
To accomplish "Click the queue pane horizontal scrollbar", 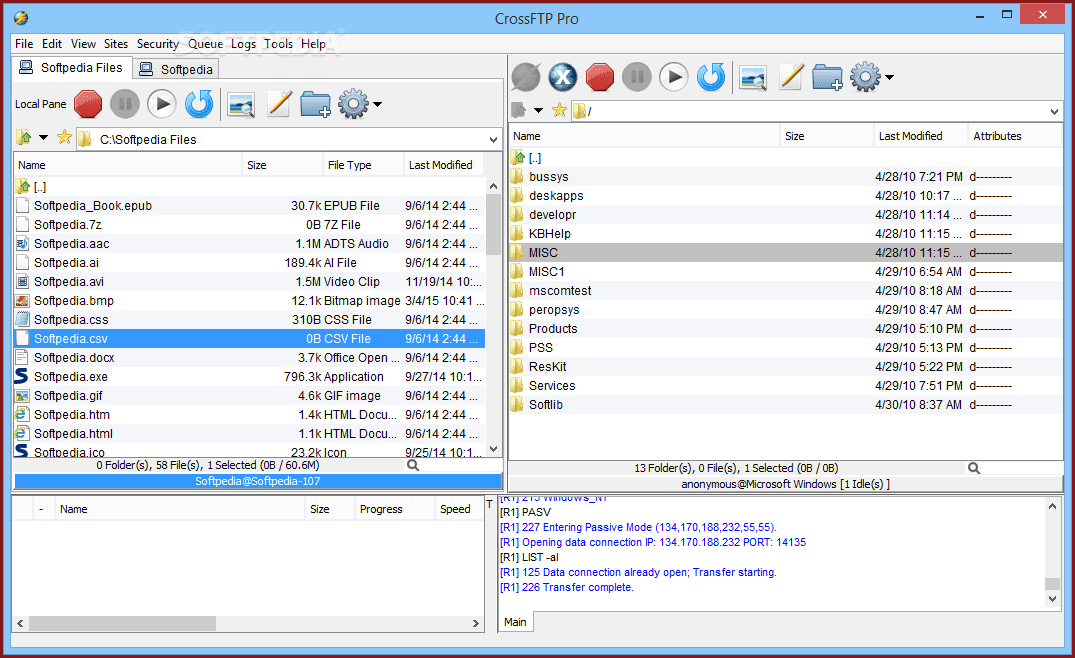I will tap(122, 623).
